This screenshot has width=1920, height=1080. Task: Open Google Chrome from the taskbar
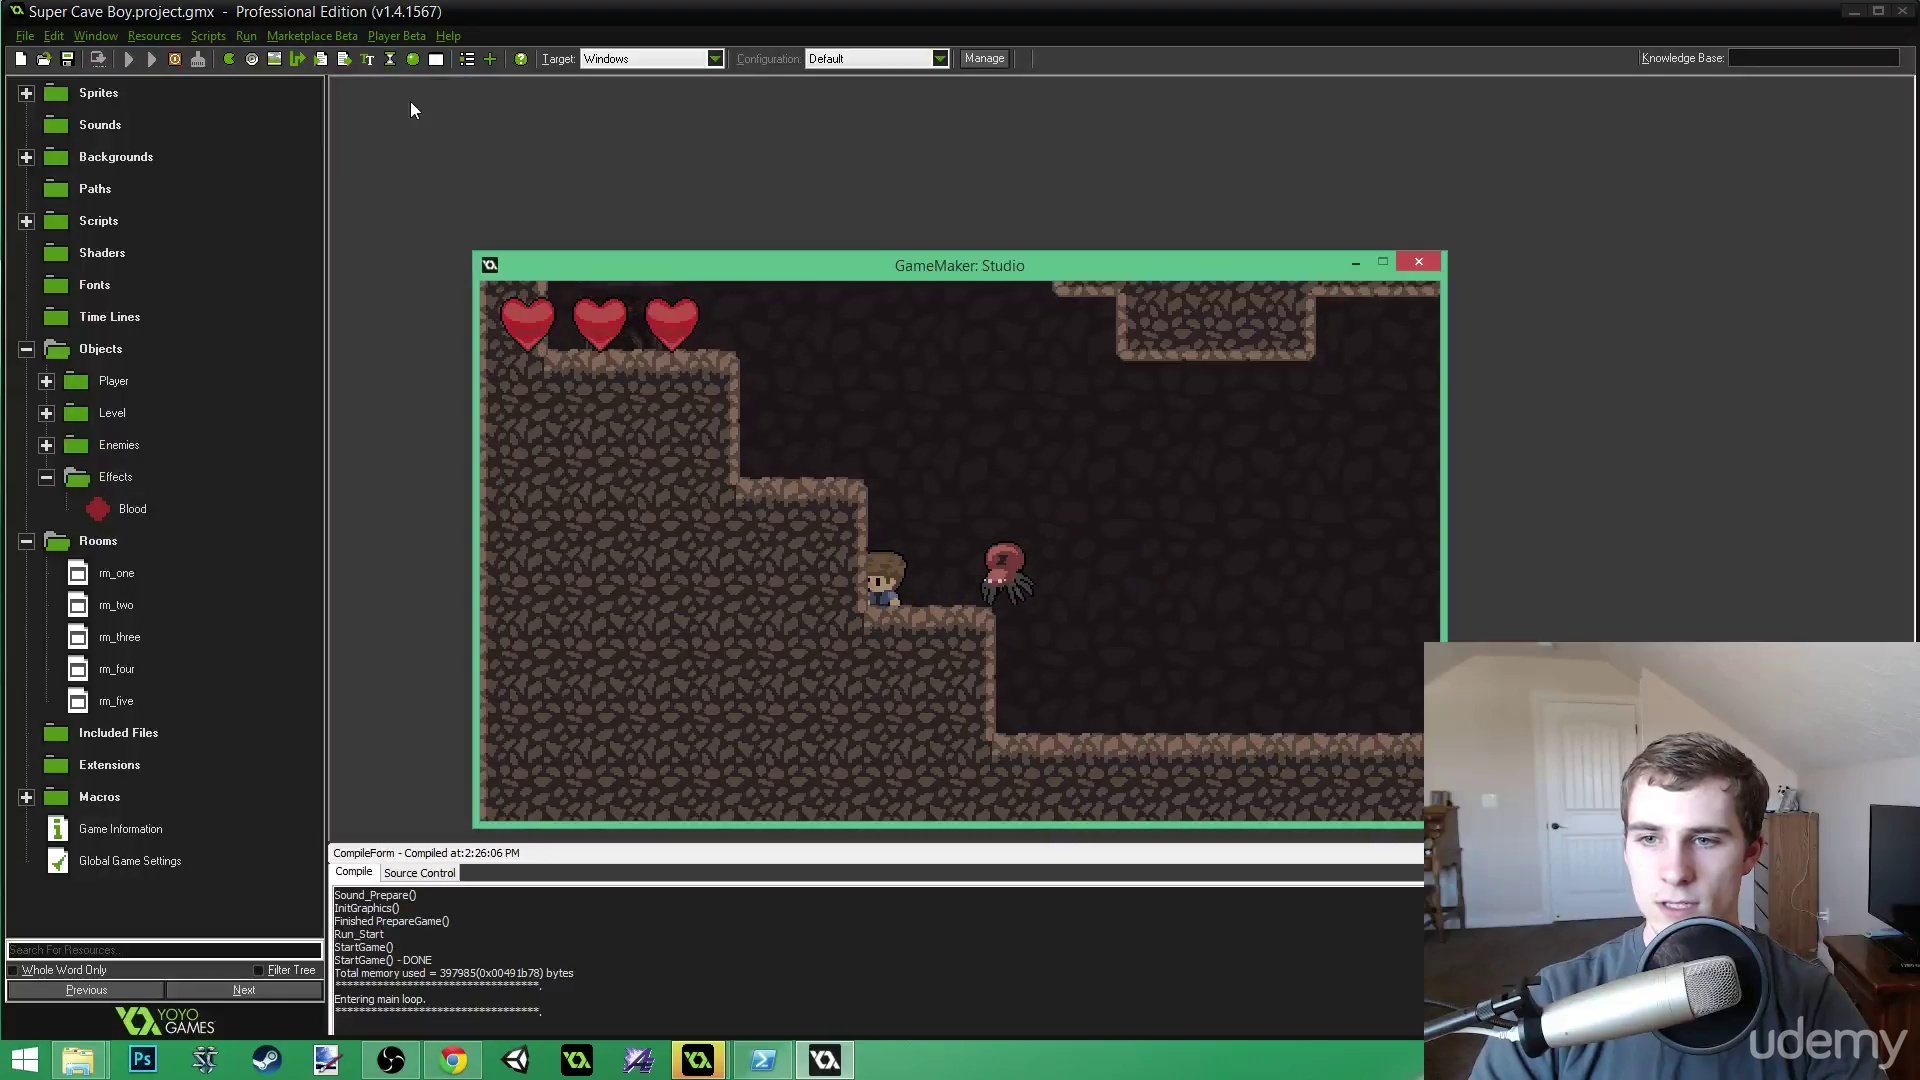pos(453,1060)
